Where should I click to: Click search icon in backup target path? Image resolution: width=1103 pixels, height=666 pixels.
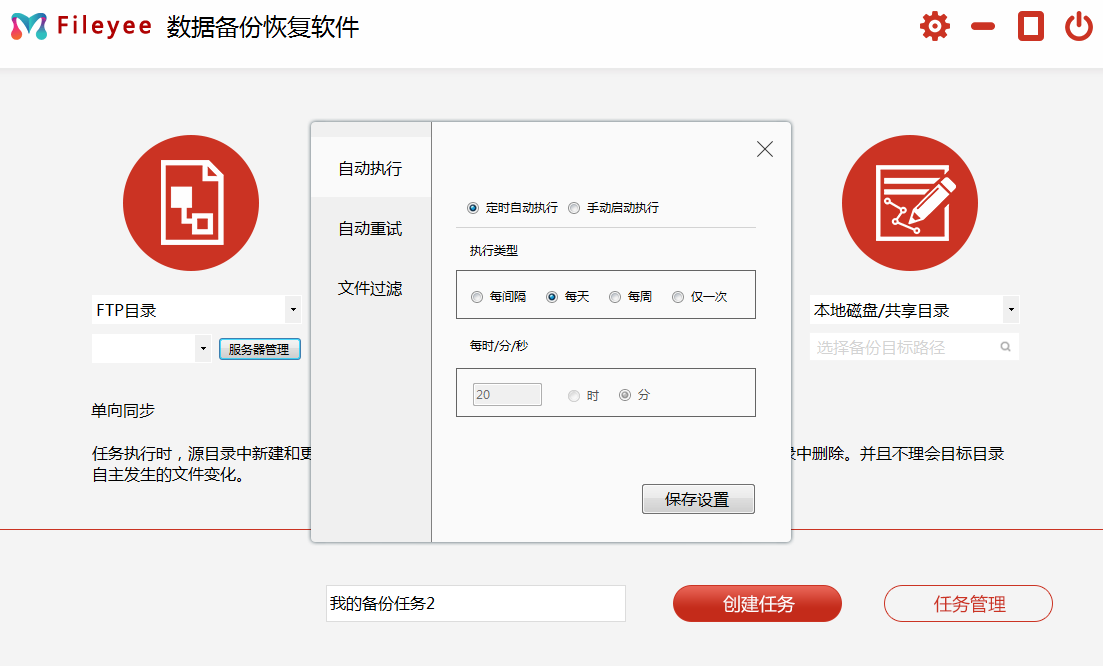pyautogui.click(x=1005, y=347)
